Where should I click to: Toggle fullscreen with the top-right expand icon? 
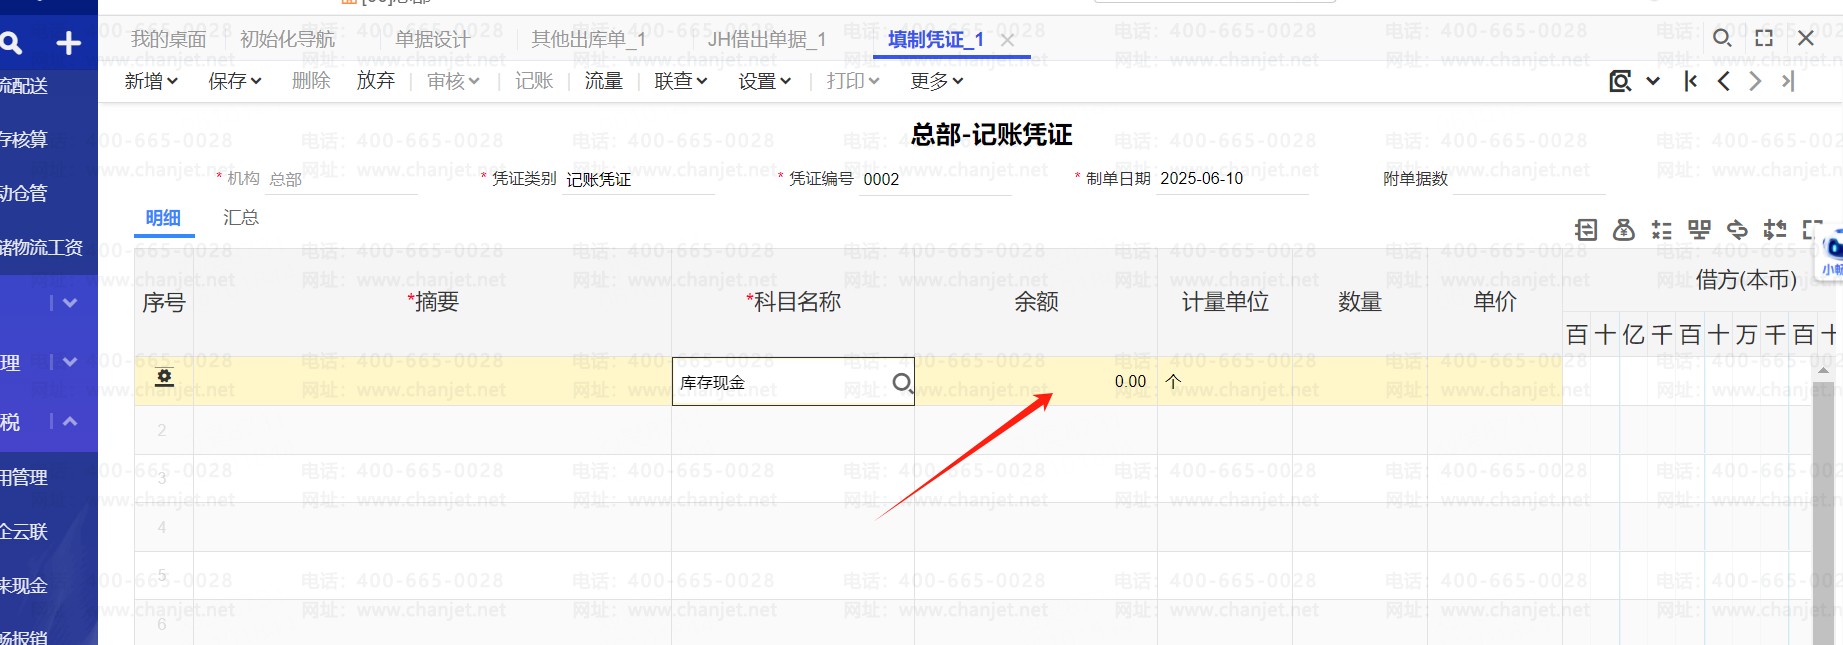click(1764, 38)
